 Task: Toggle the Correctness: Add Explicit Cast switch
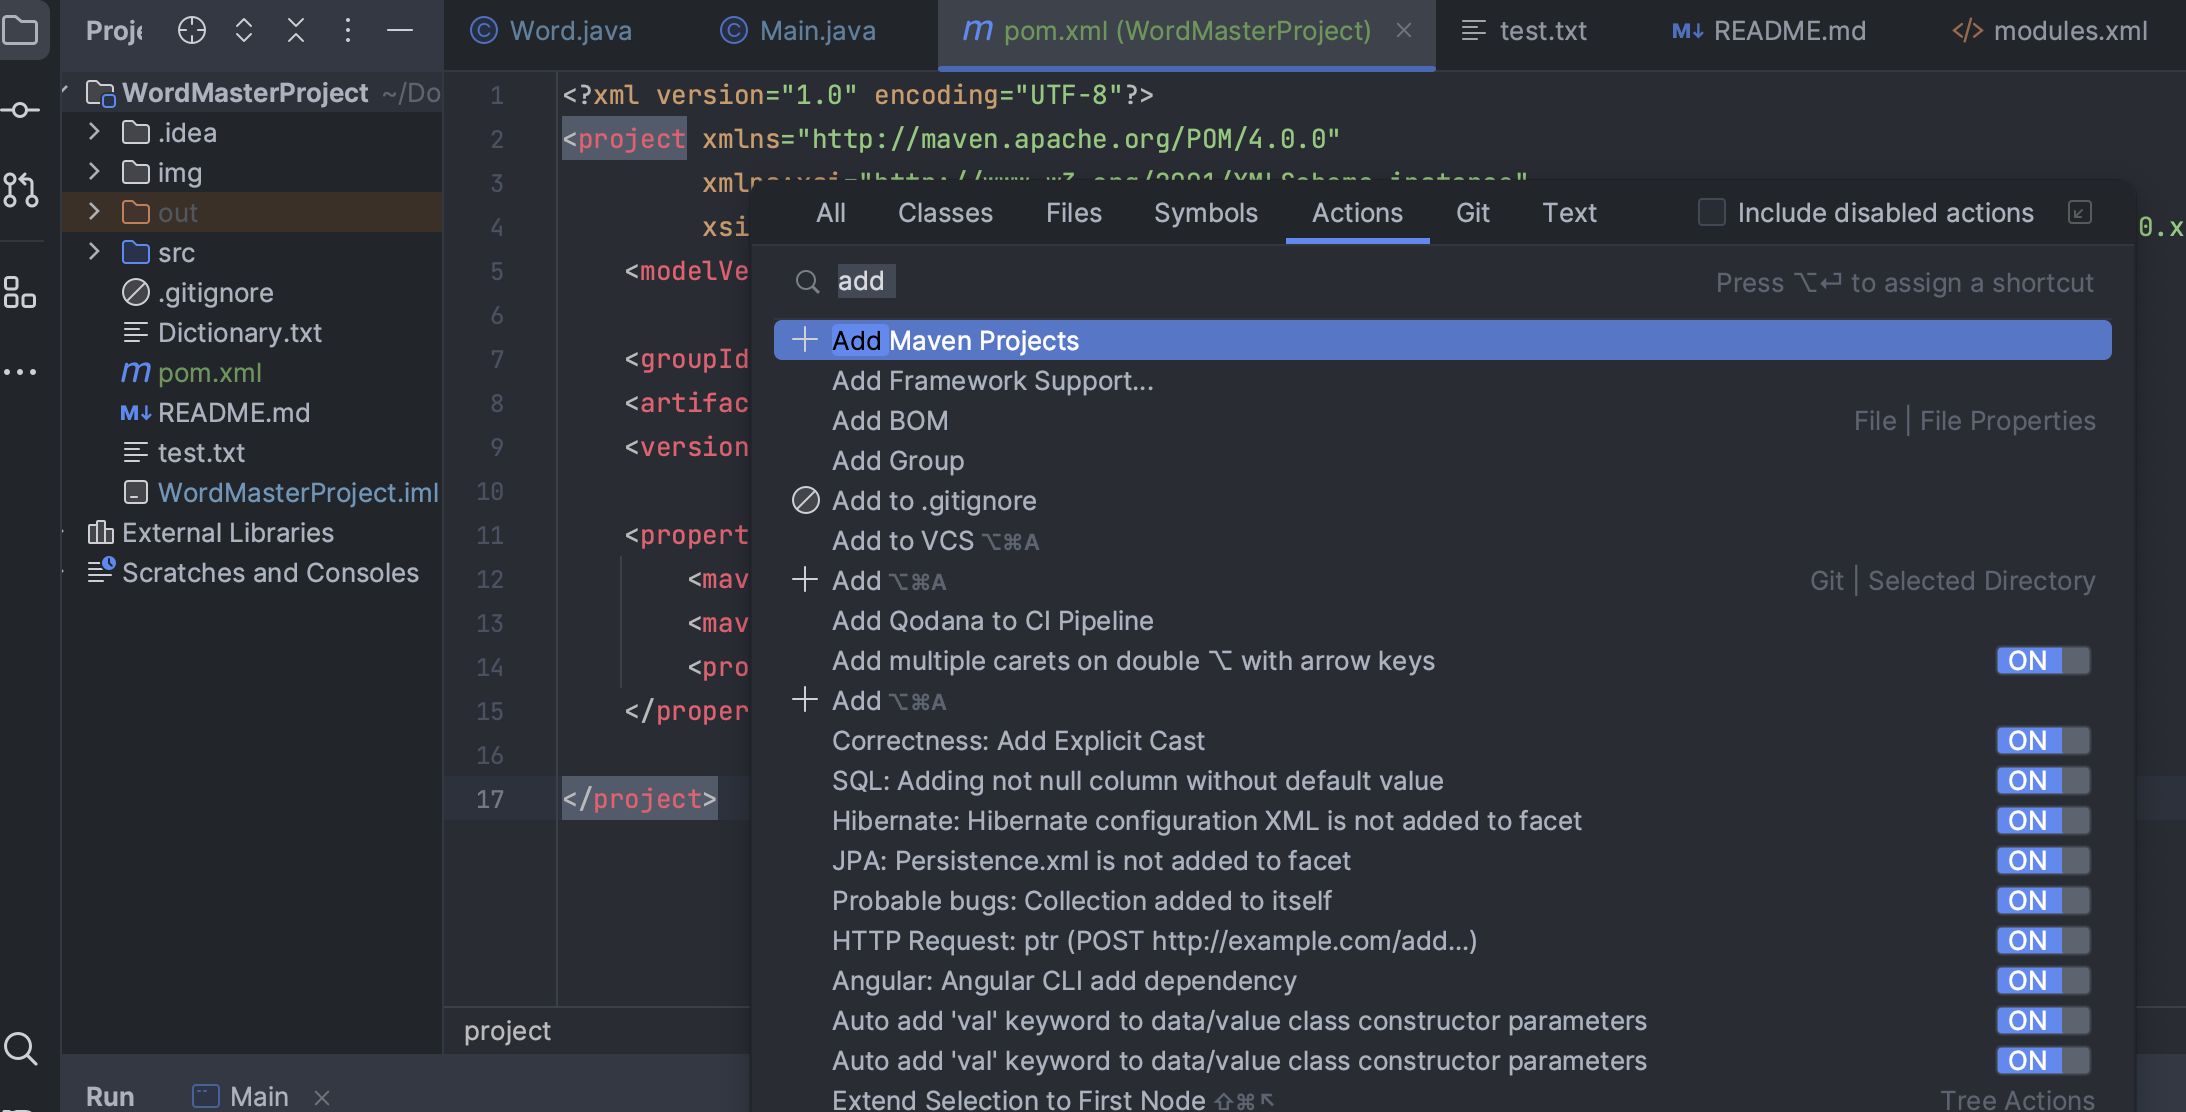point(2042,741)
